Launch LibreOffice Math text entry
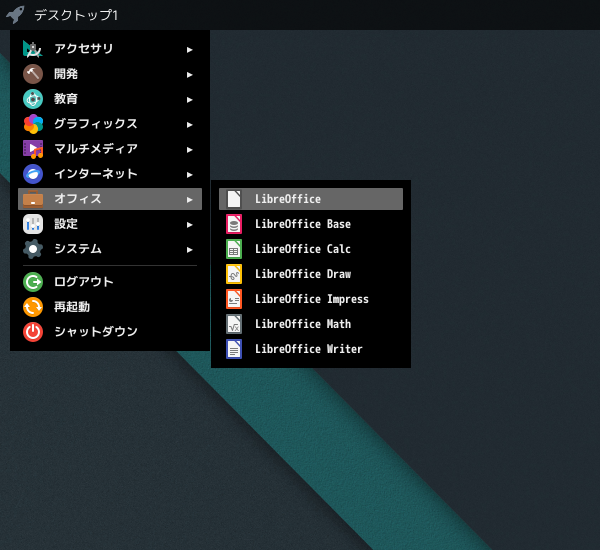 point(303,324)
